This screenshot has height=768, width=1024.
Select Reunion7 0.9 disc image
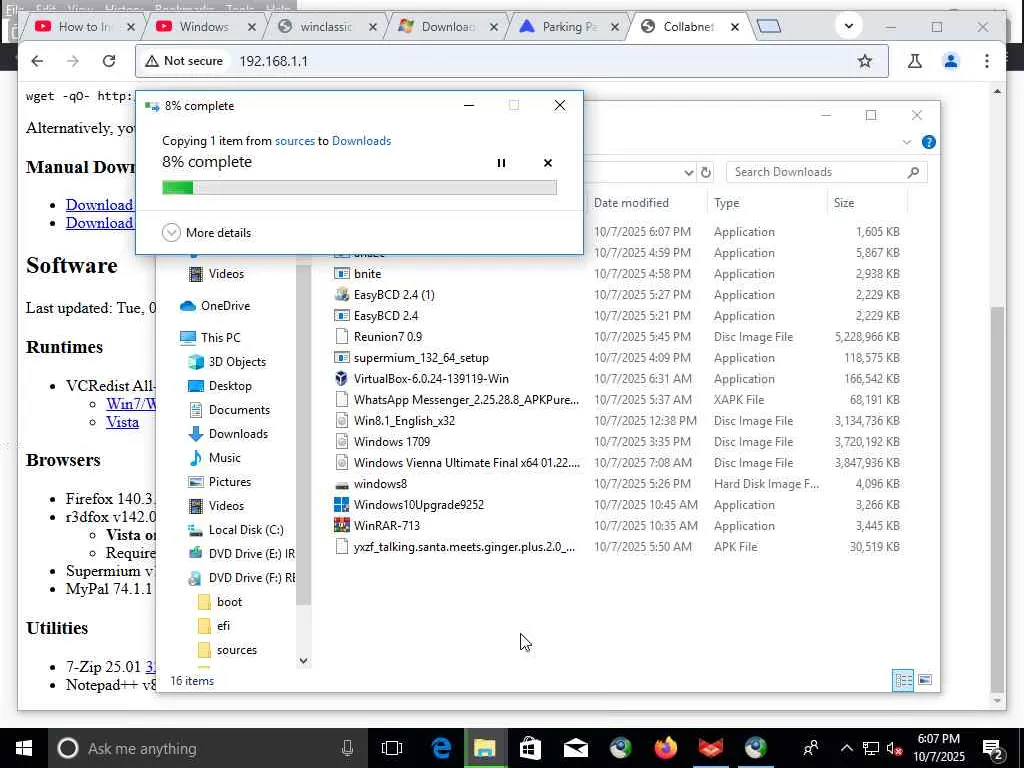387,337
